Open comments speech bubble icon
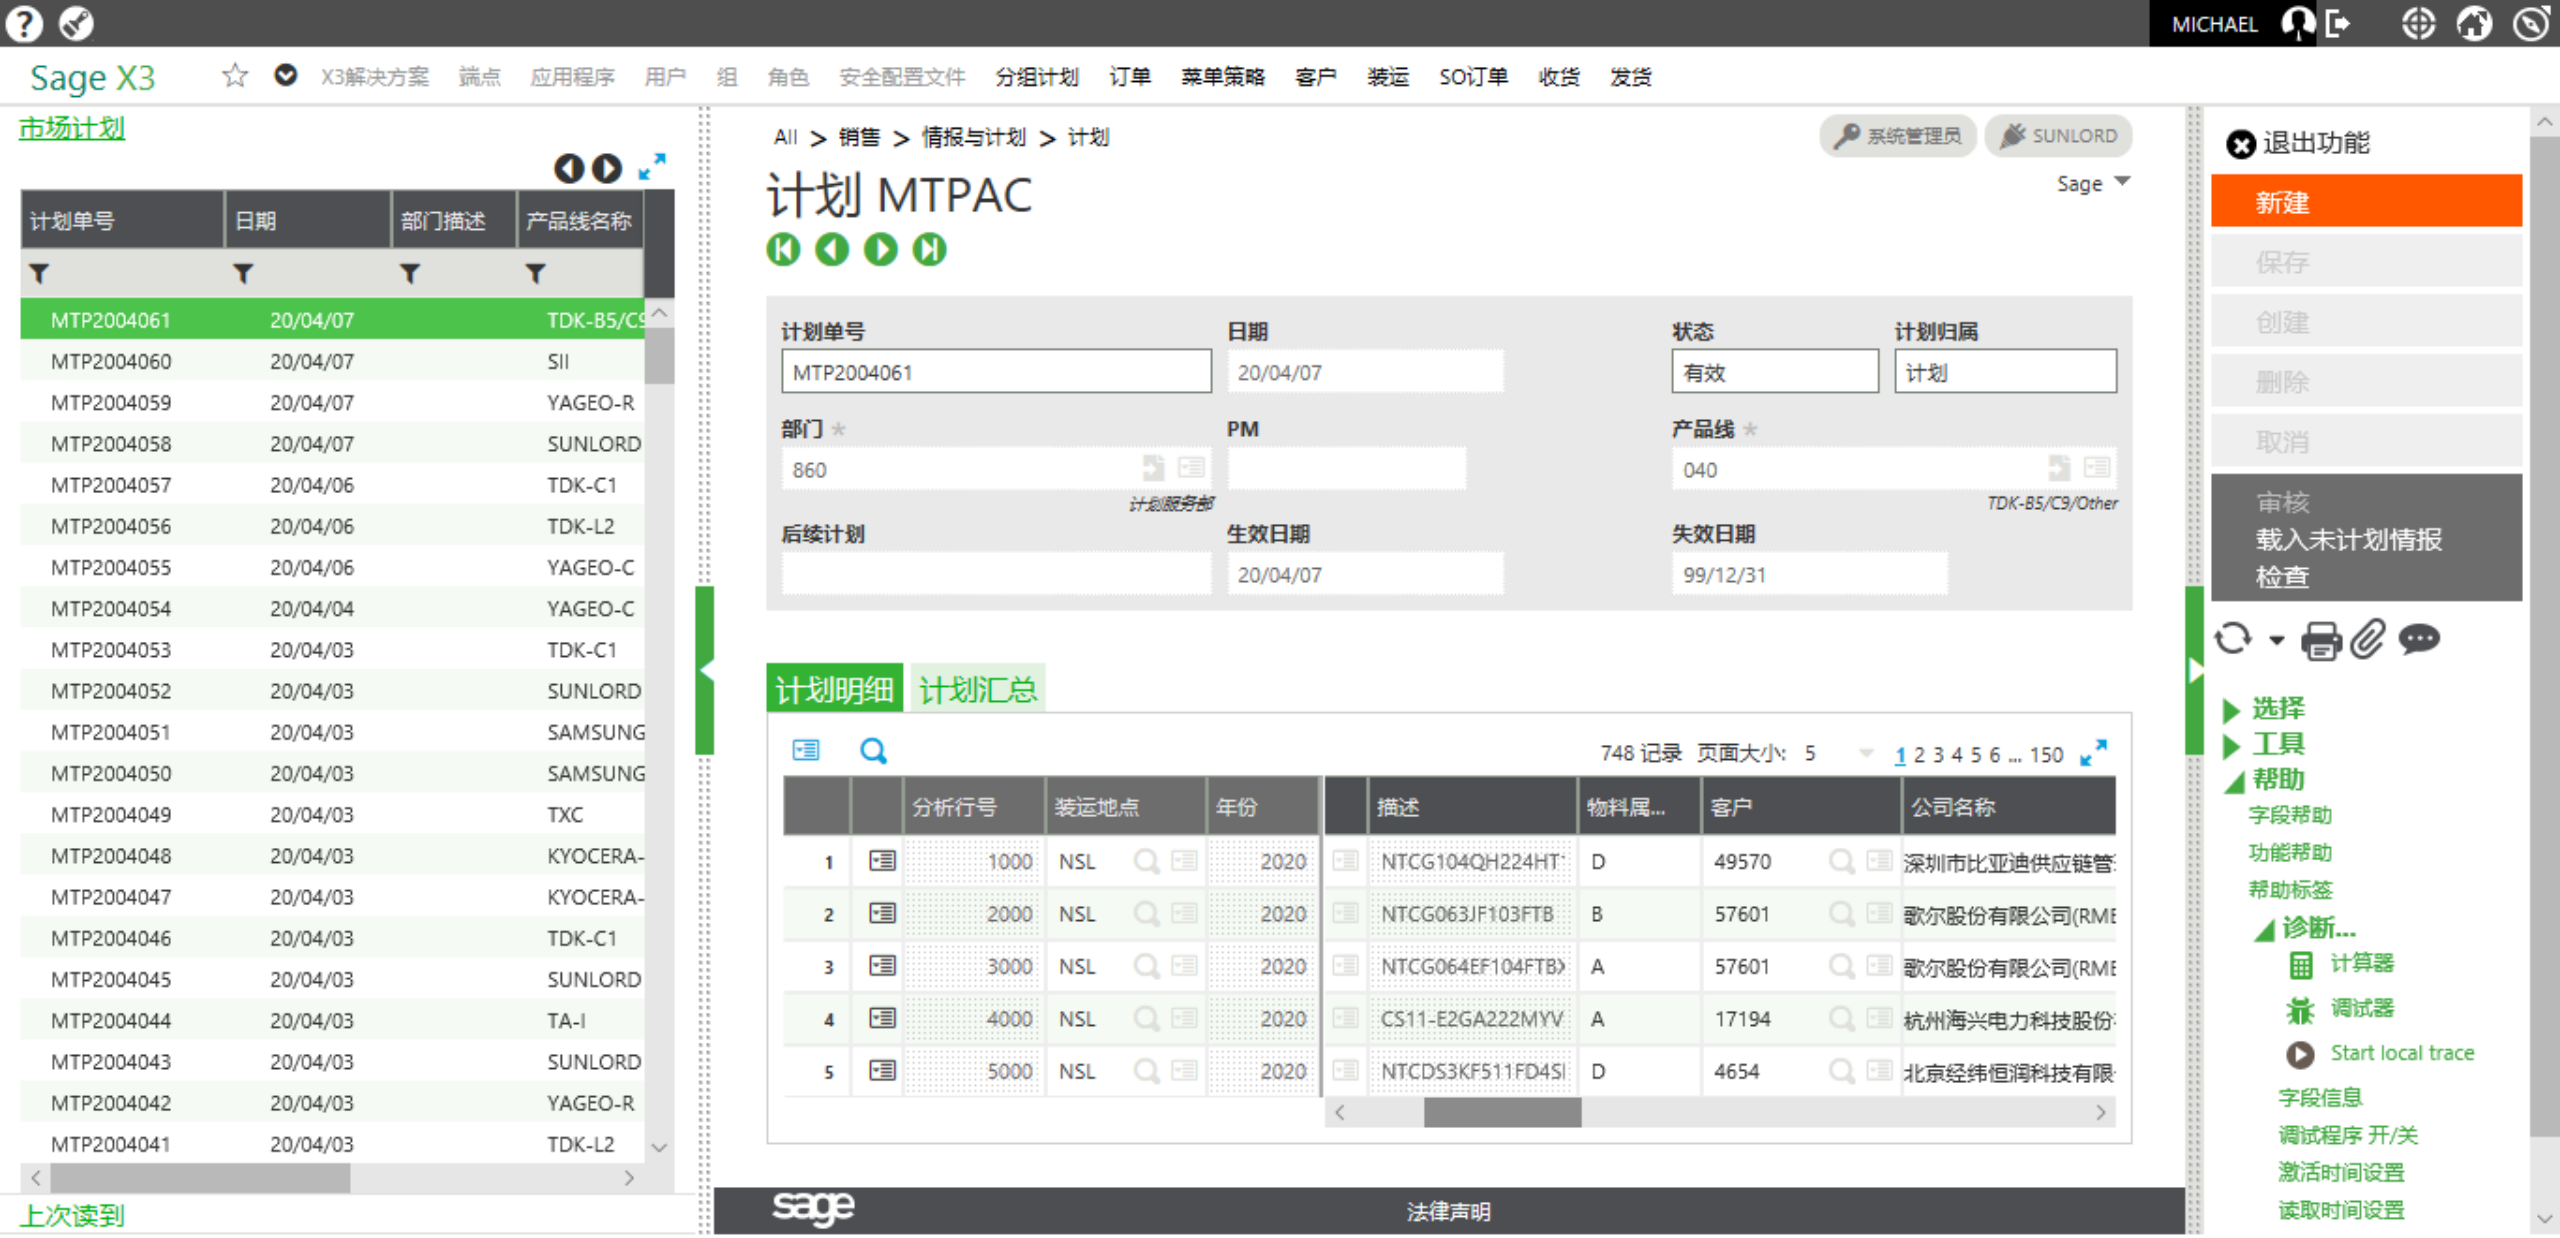This screenshot has width=2560, height=1238. [2419, 638]
